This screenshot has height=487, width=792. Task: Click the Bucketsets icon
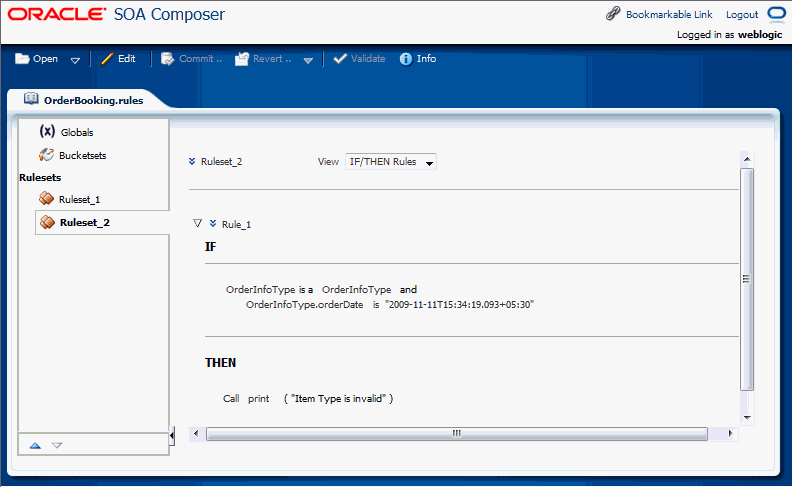point(46,155)
